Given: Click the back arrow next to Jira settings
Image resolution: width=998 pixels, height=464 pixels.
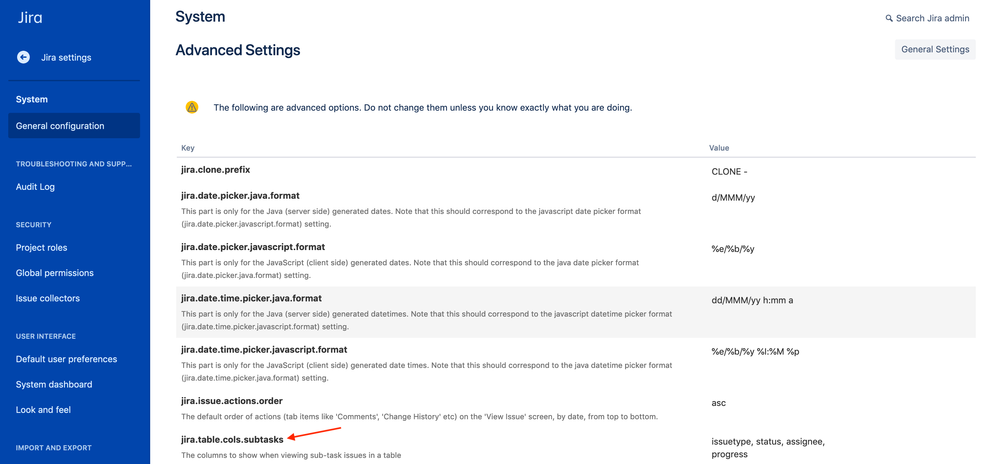Looking at the screenshot, I should coord(24,57).
